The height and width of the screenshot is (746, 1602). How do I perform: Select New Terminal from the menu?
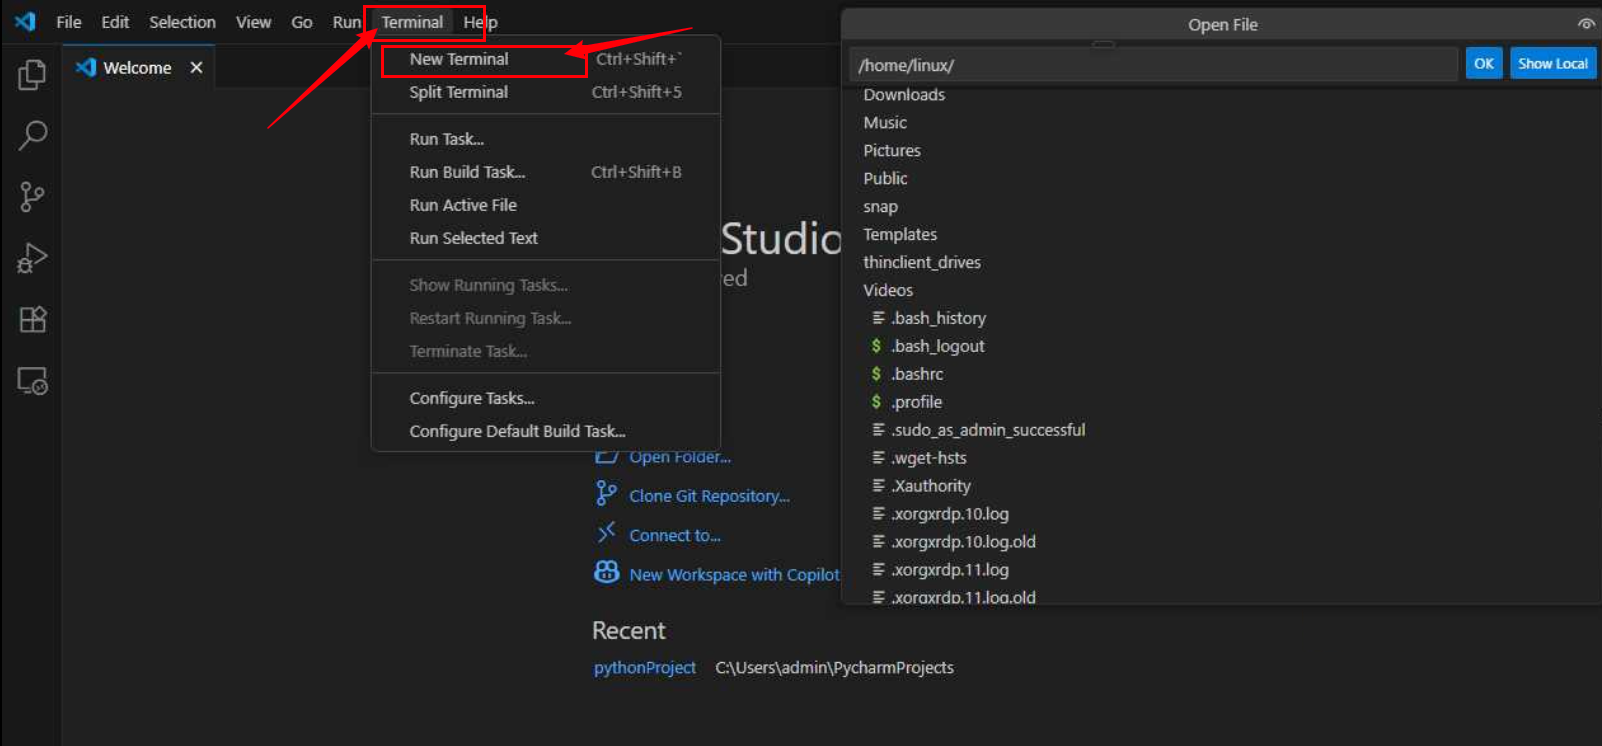tap(459, 60)
